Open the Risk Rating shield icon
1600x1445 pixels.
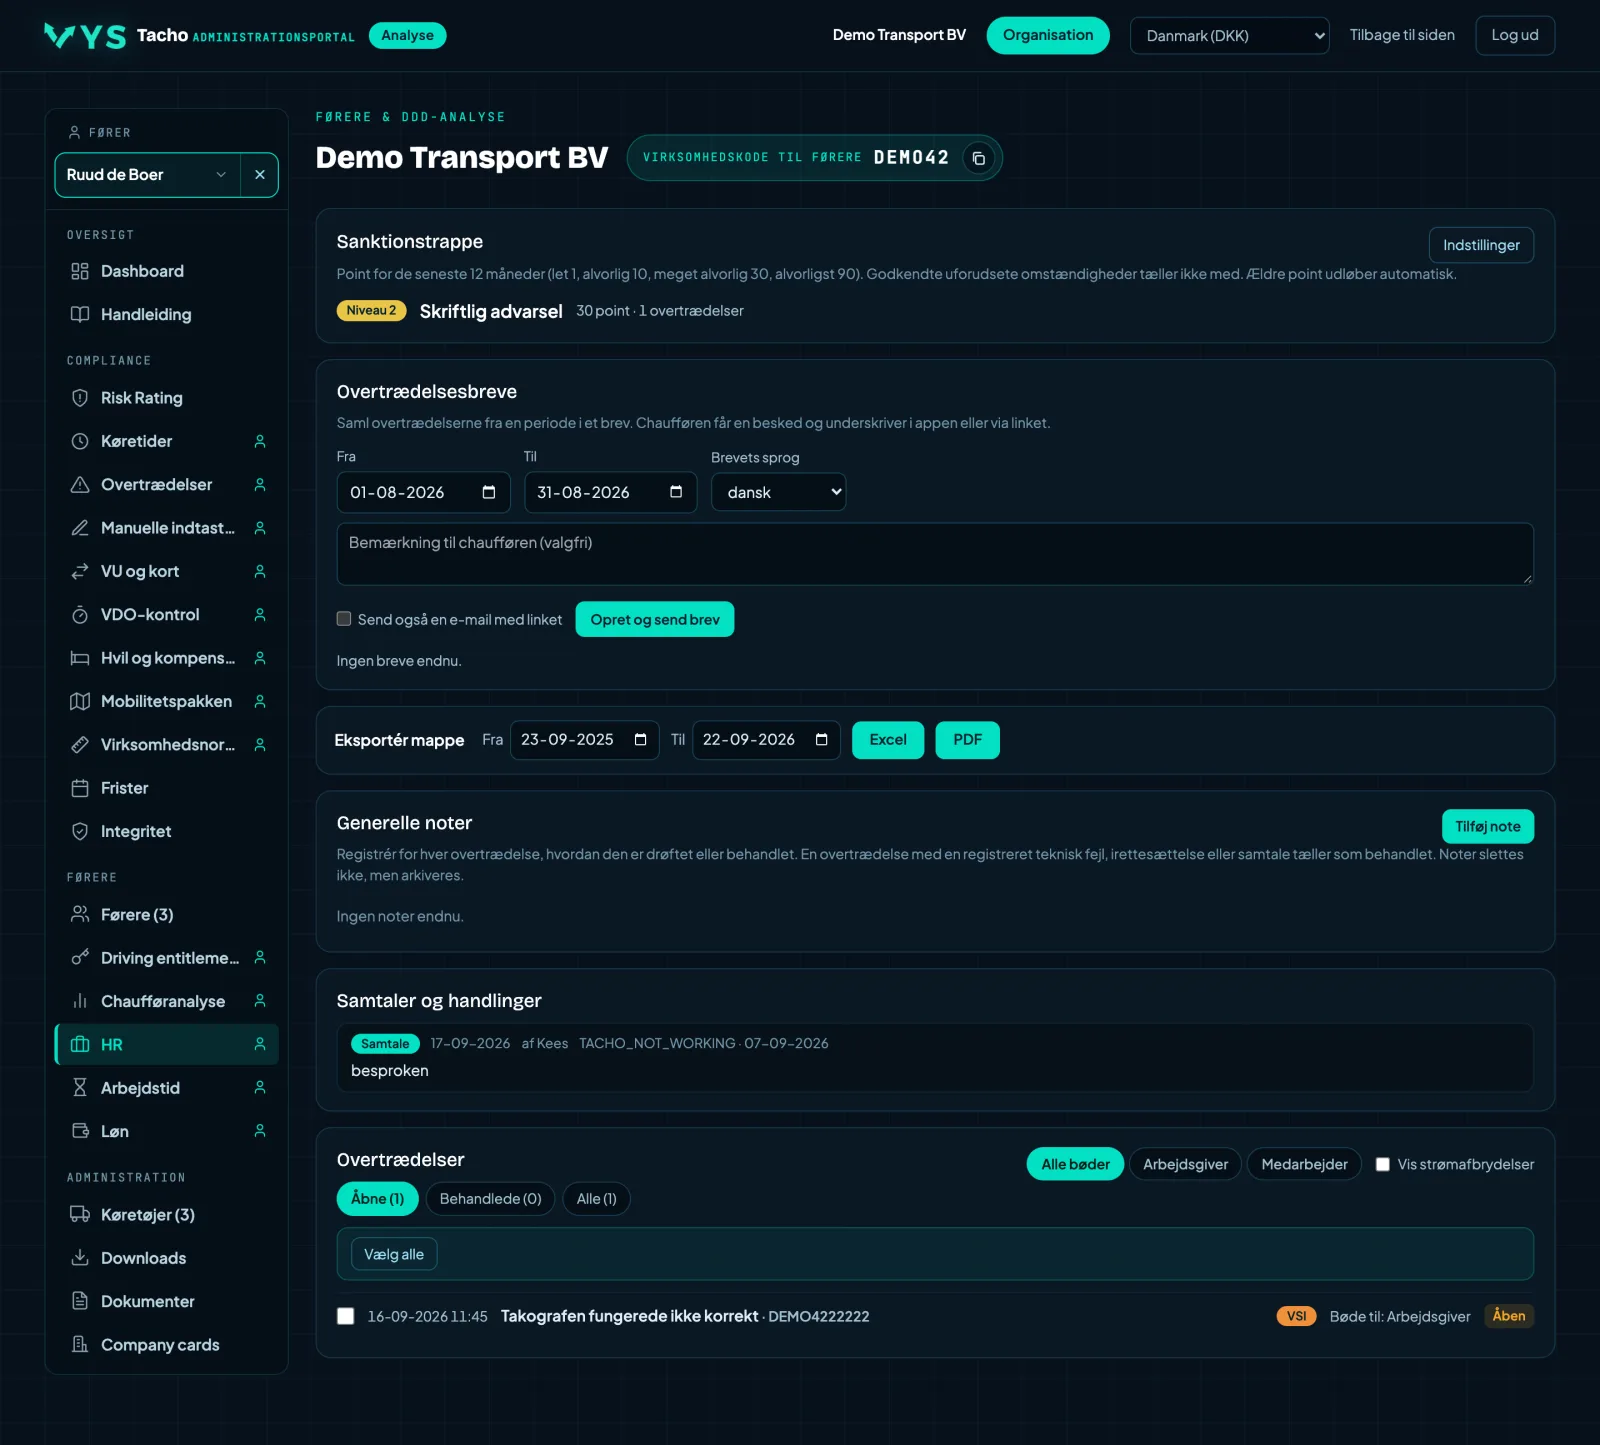(x=80, y=398)
